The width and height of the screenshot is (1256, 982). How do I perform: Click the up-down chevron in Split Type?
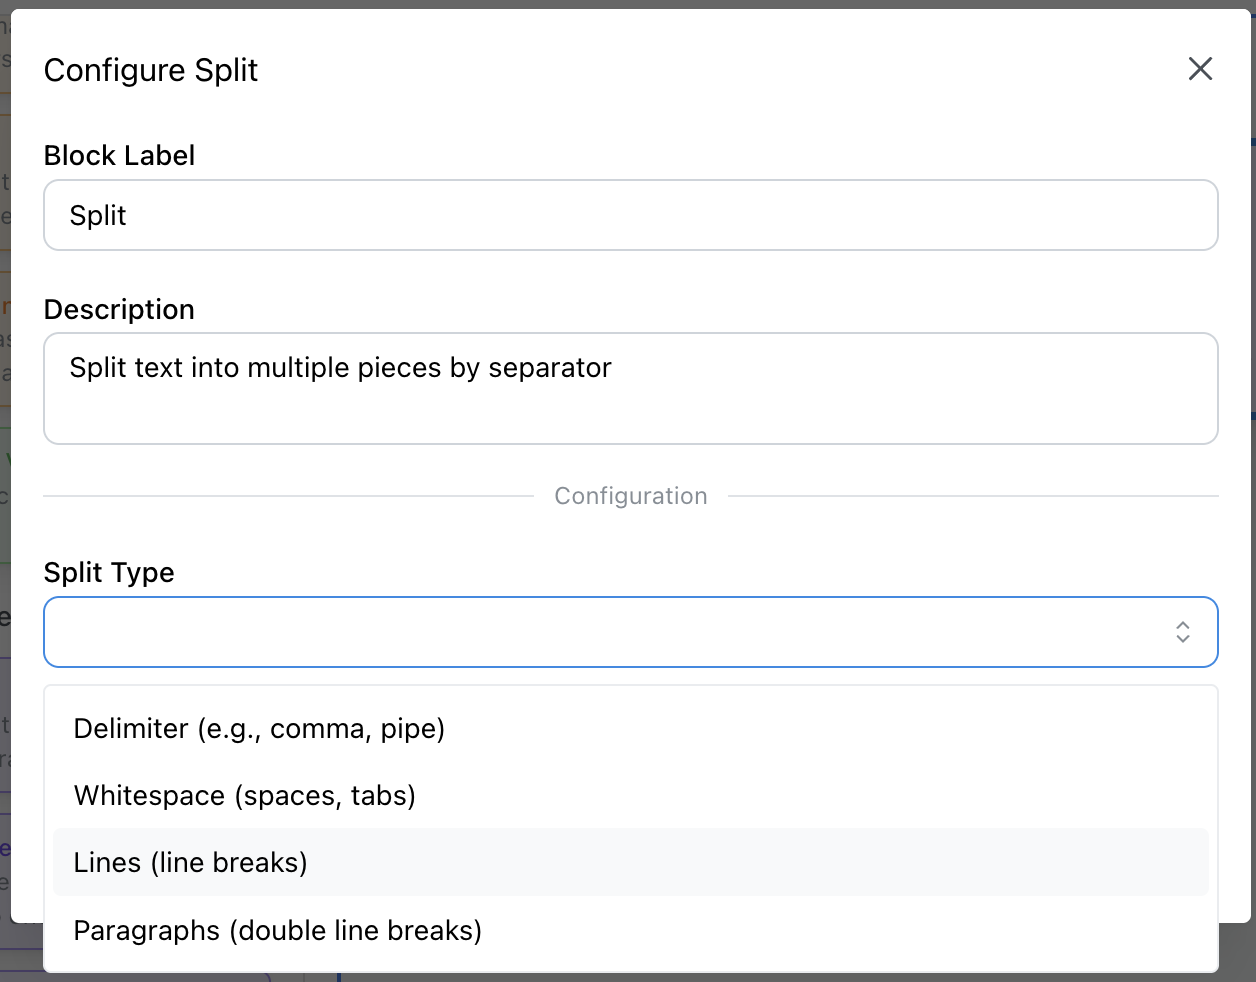(x=1182, y=632)
